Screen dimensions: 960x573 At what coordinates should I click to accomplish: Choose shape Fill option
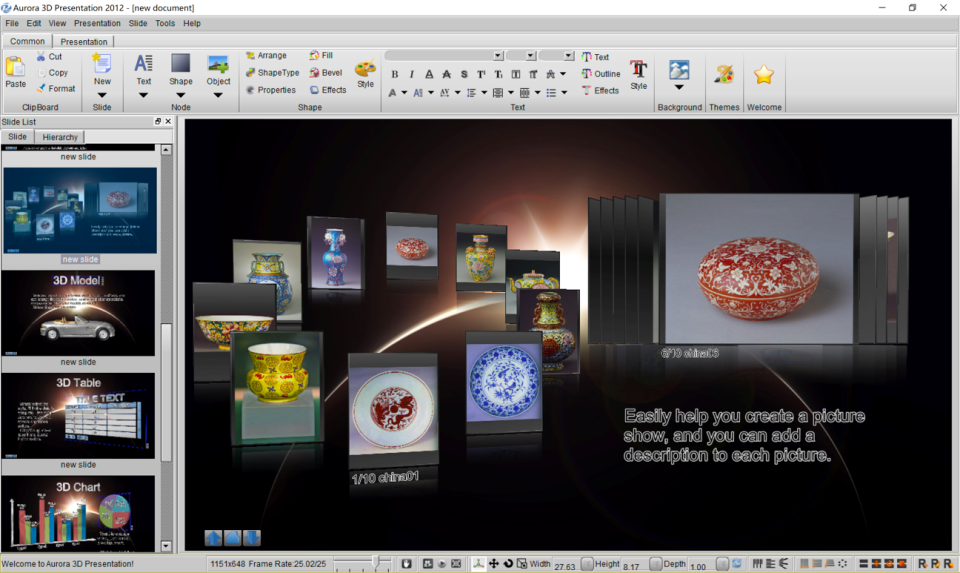point(321,55)
